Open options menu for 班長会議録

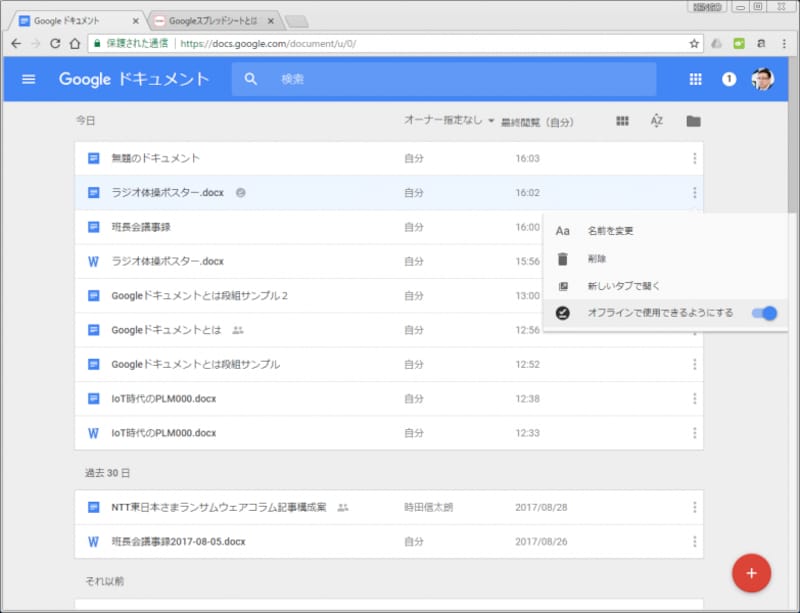coord(695,226)
